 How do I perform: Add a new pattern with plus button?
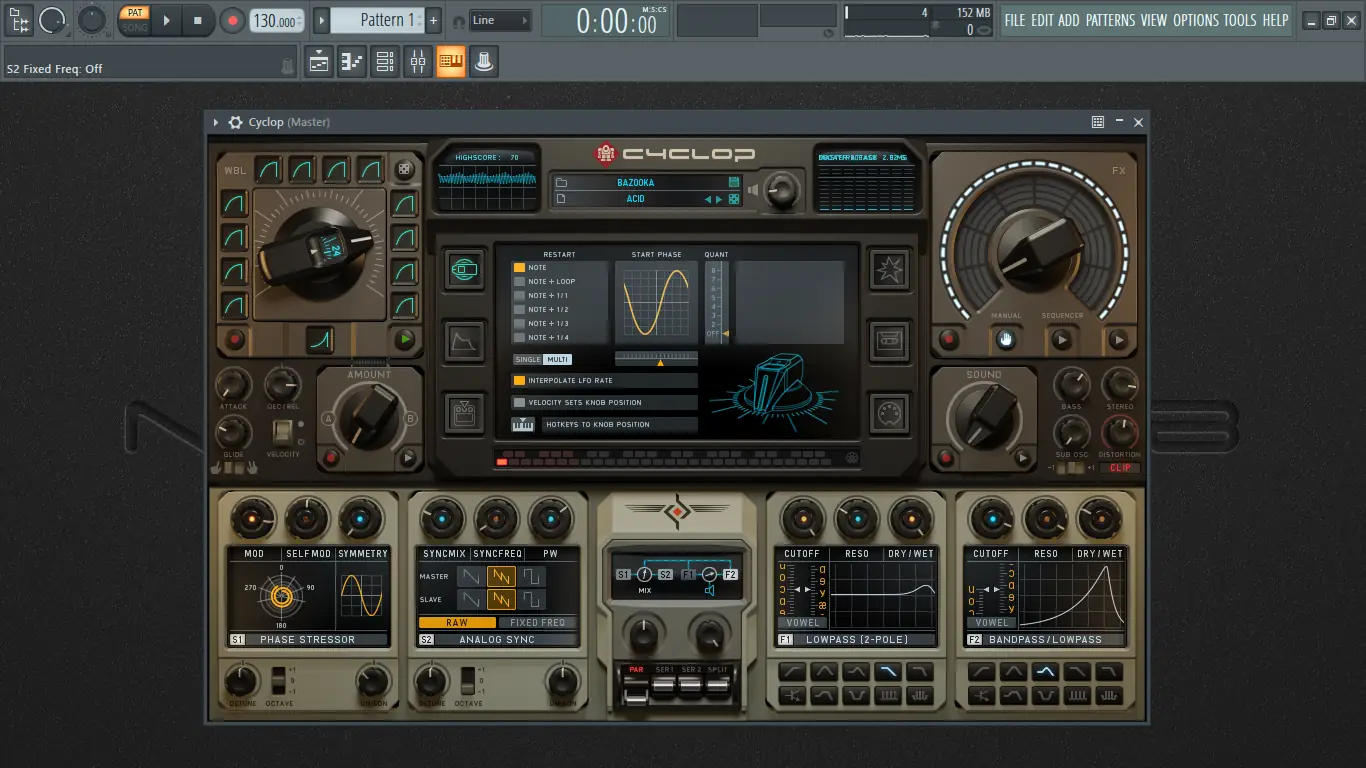[x=433, y=20]
